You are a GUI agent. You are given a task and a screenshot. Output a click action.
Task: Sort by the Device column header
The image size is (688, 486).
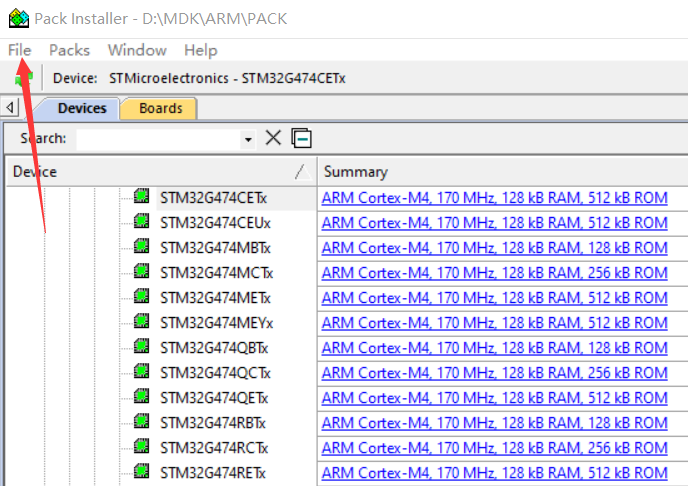click(x=161, y=172)
